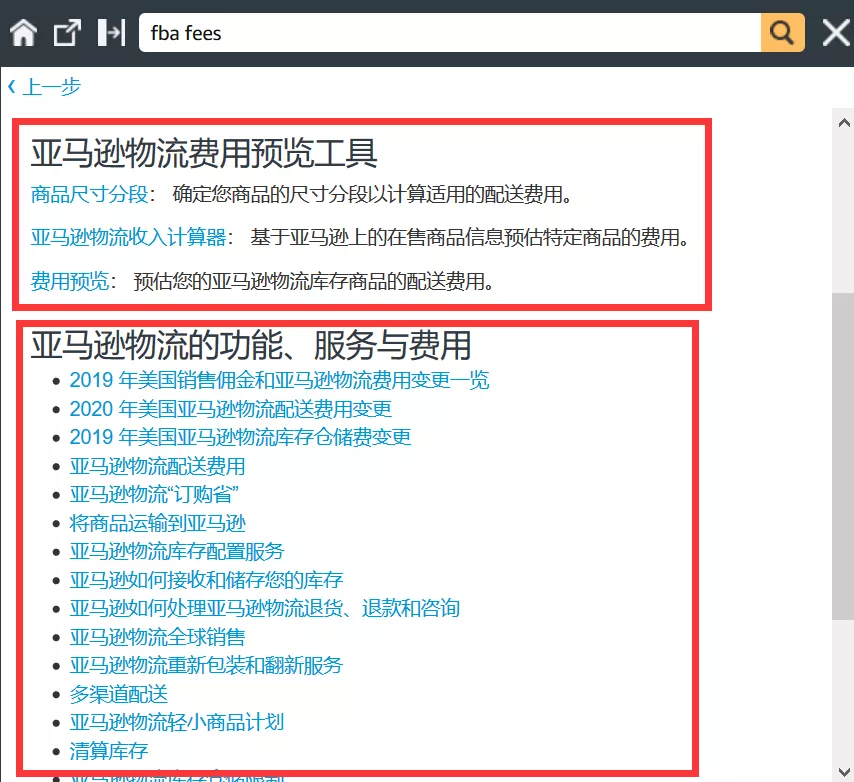The height and width of the screenshot is (782, 854).
Task: Click the search field containing fba fees
Action: click(450, 33)
